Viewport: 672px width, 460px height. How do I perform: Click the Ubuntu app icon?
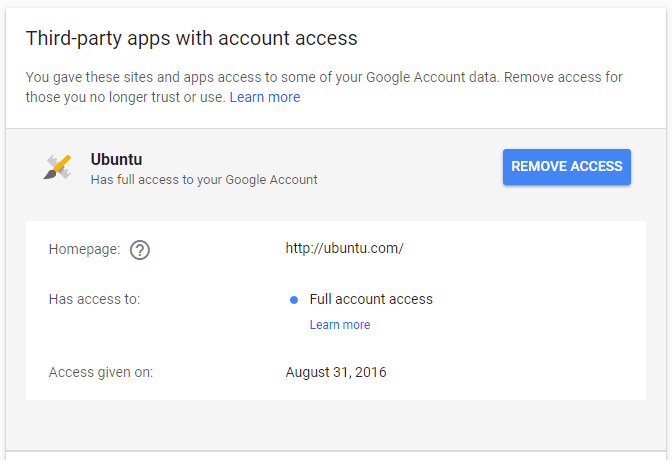[57, 168]
